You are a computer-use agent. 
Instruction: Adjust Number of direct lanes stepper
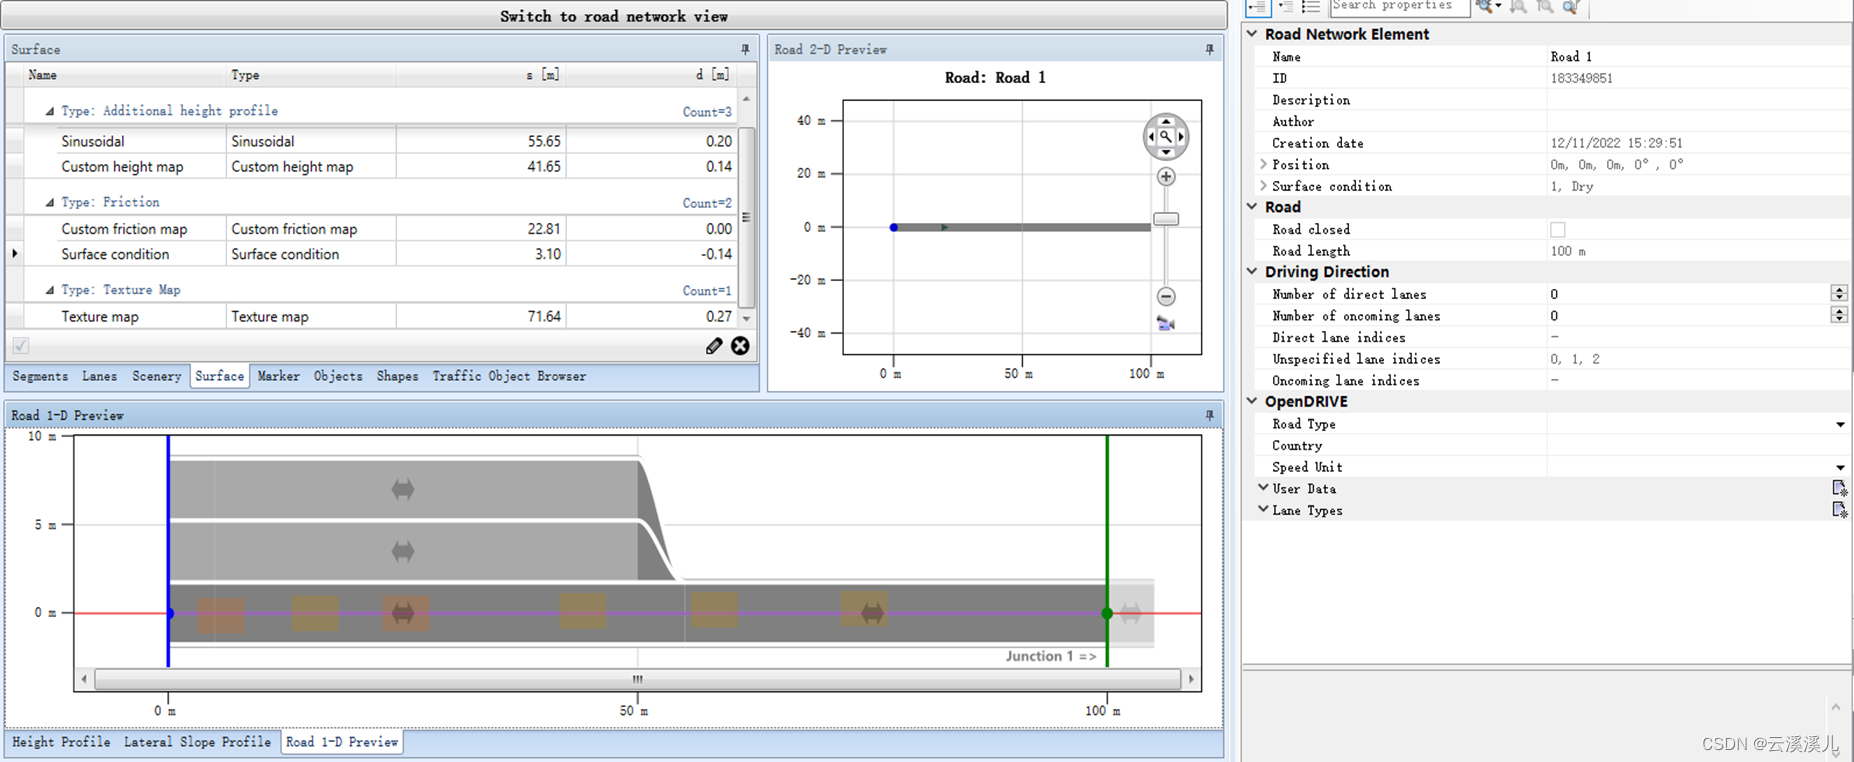[1839, 293]
